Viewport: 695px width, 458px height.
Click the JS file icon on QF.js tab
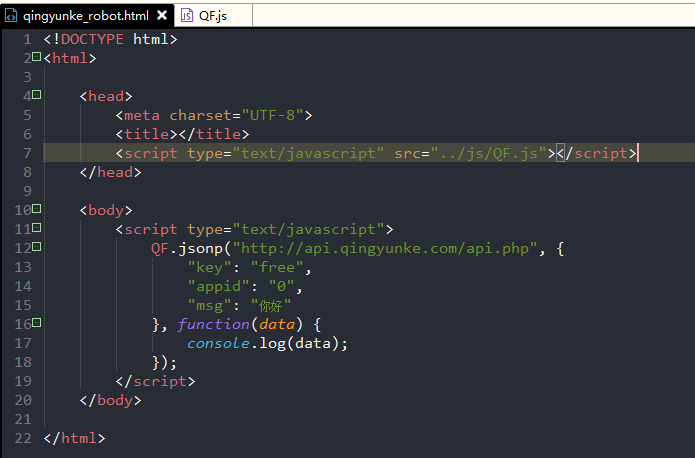[187, 16]
